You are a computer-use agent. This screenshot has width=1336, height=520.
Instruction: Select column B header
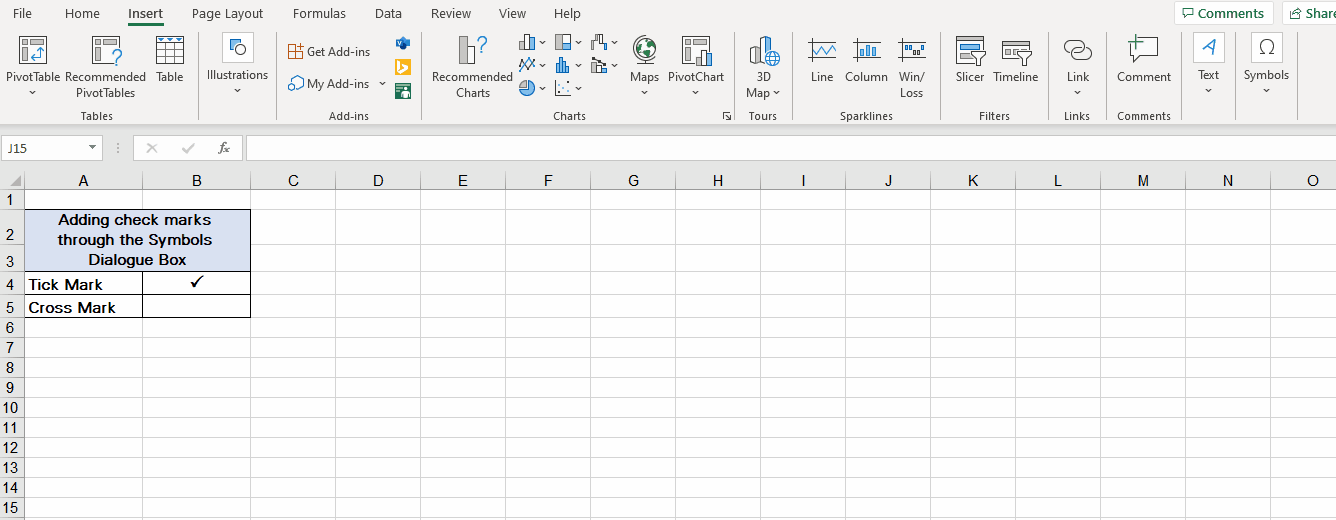[x=197, y=181]
